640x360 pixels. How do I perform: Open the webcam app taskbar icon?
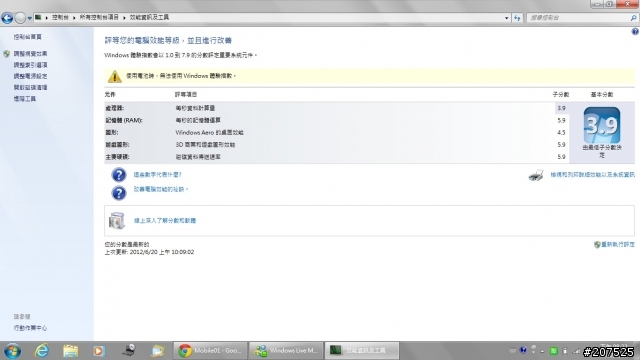coord(129,350)
